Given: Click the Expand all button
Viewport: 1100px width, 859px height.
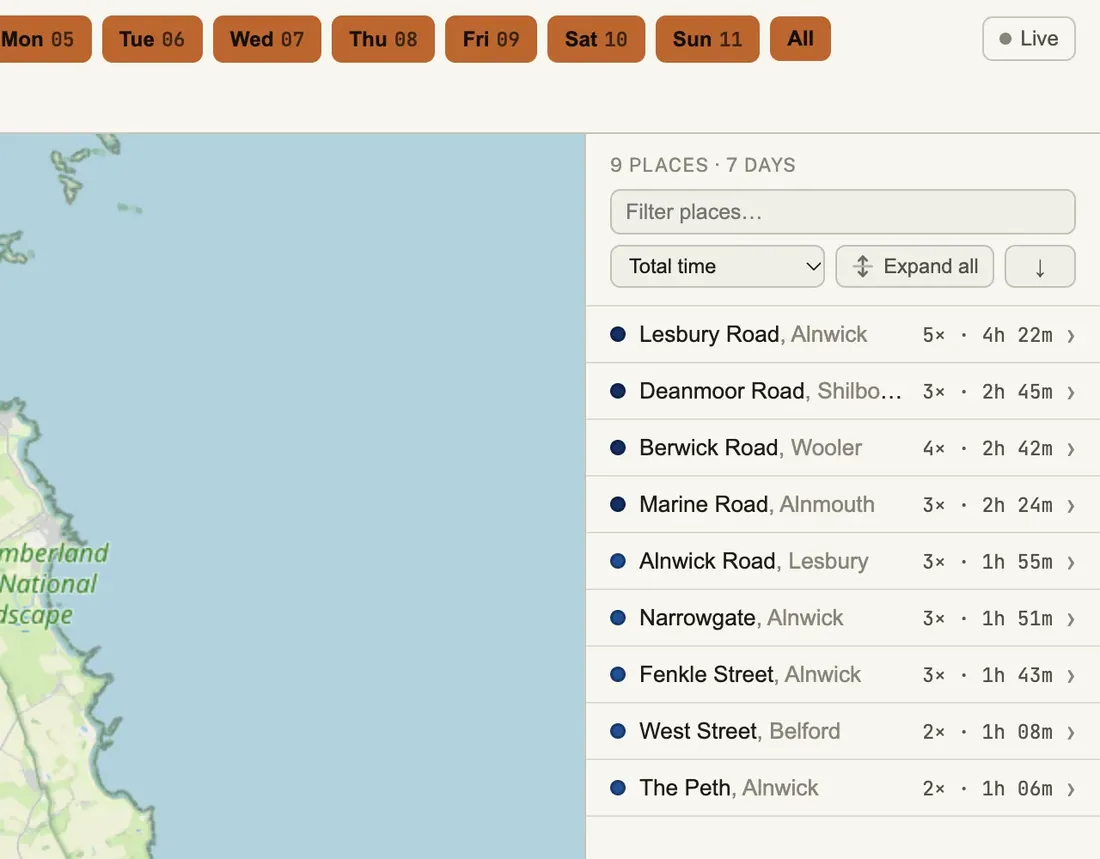Looking at the screenshot, I should [x=914, y=266].
